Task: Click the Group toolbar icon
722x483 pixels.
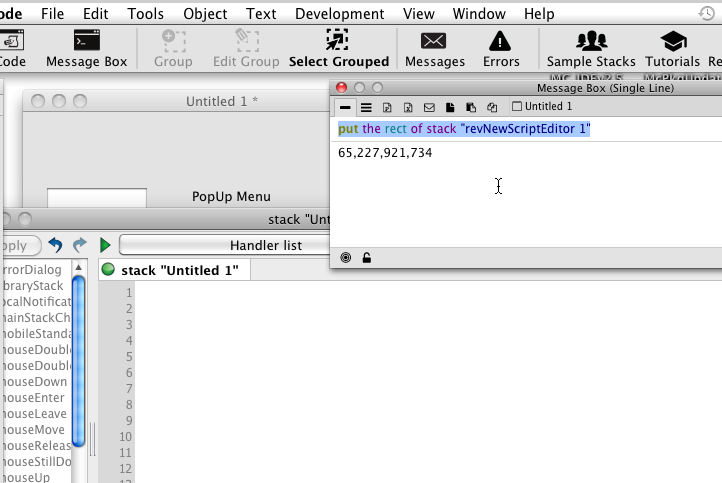Action: coord(173,48)
